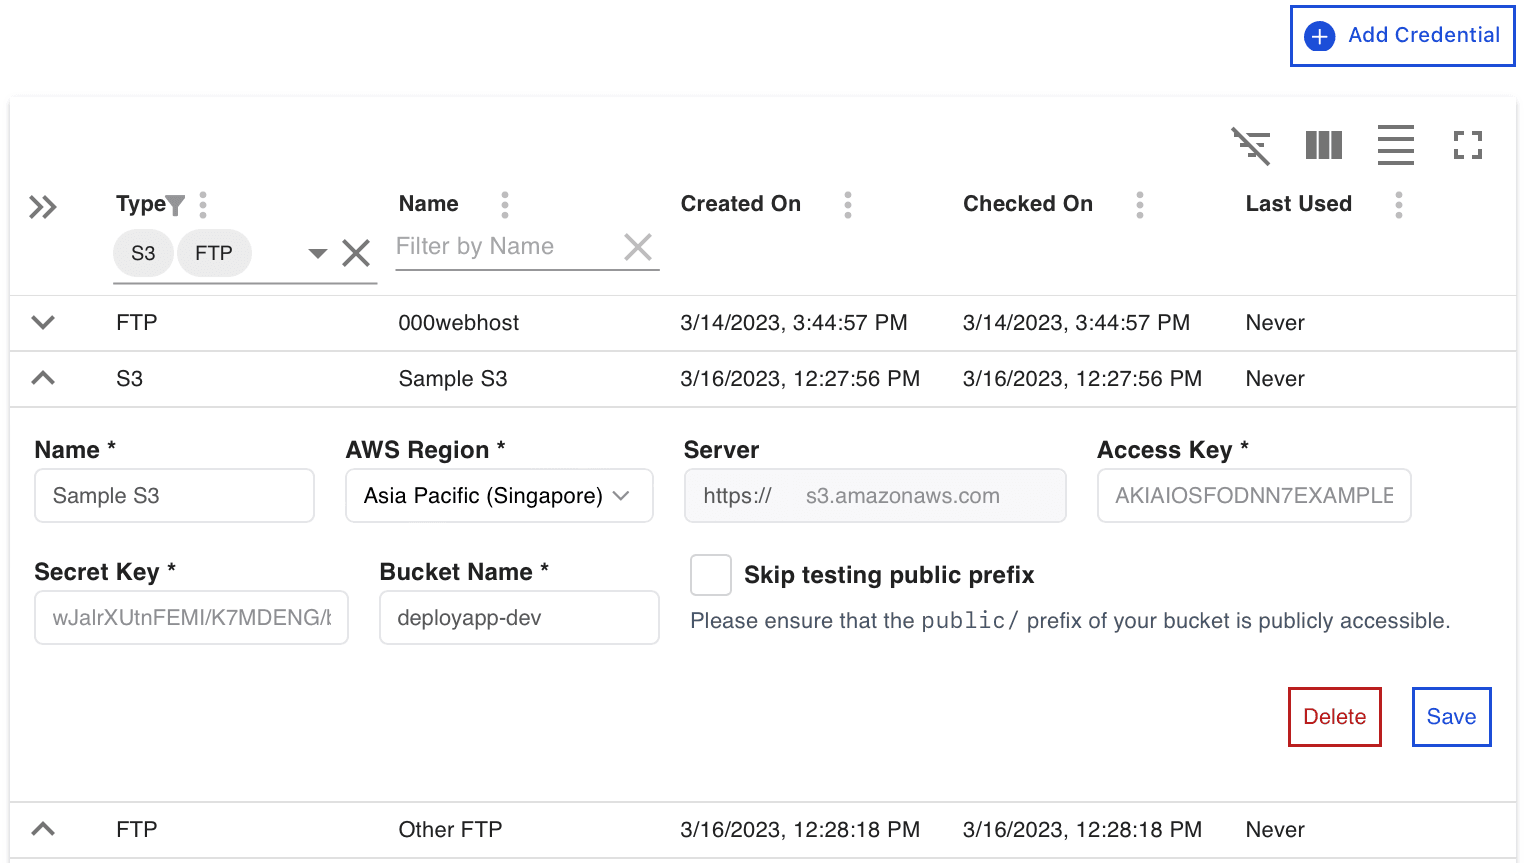This screenshot has height=863, width=1526.
Task: Collapse the Sample S3 row
Action: coord(43,379)
